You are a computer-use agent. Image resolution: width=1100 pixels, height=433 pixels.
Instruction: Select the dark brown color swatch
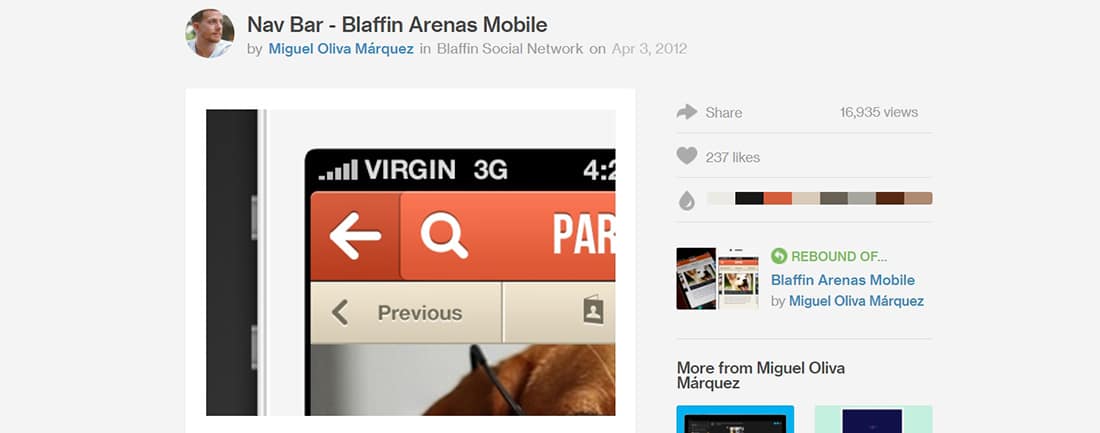click(890, 198)
